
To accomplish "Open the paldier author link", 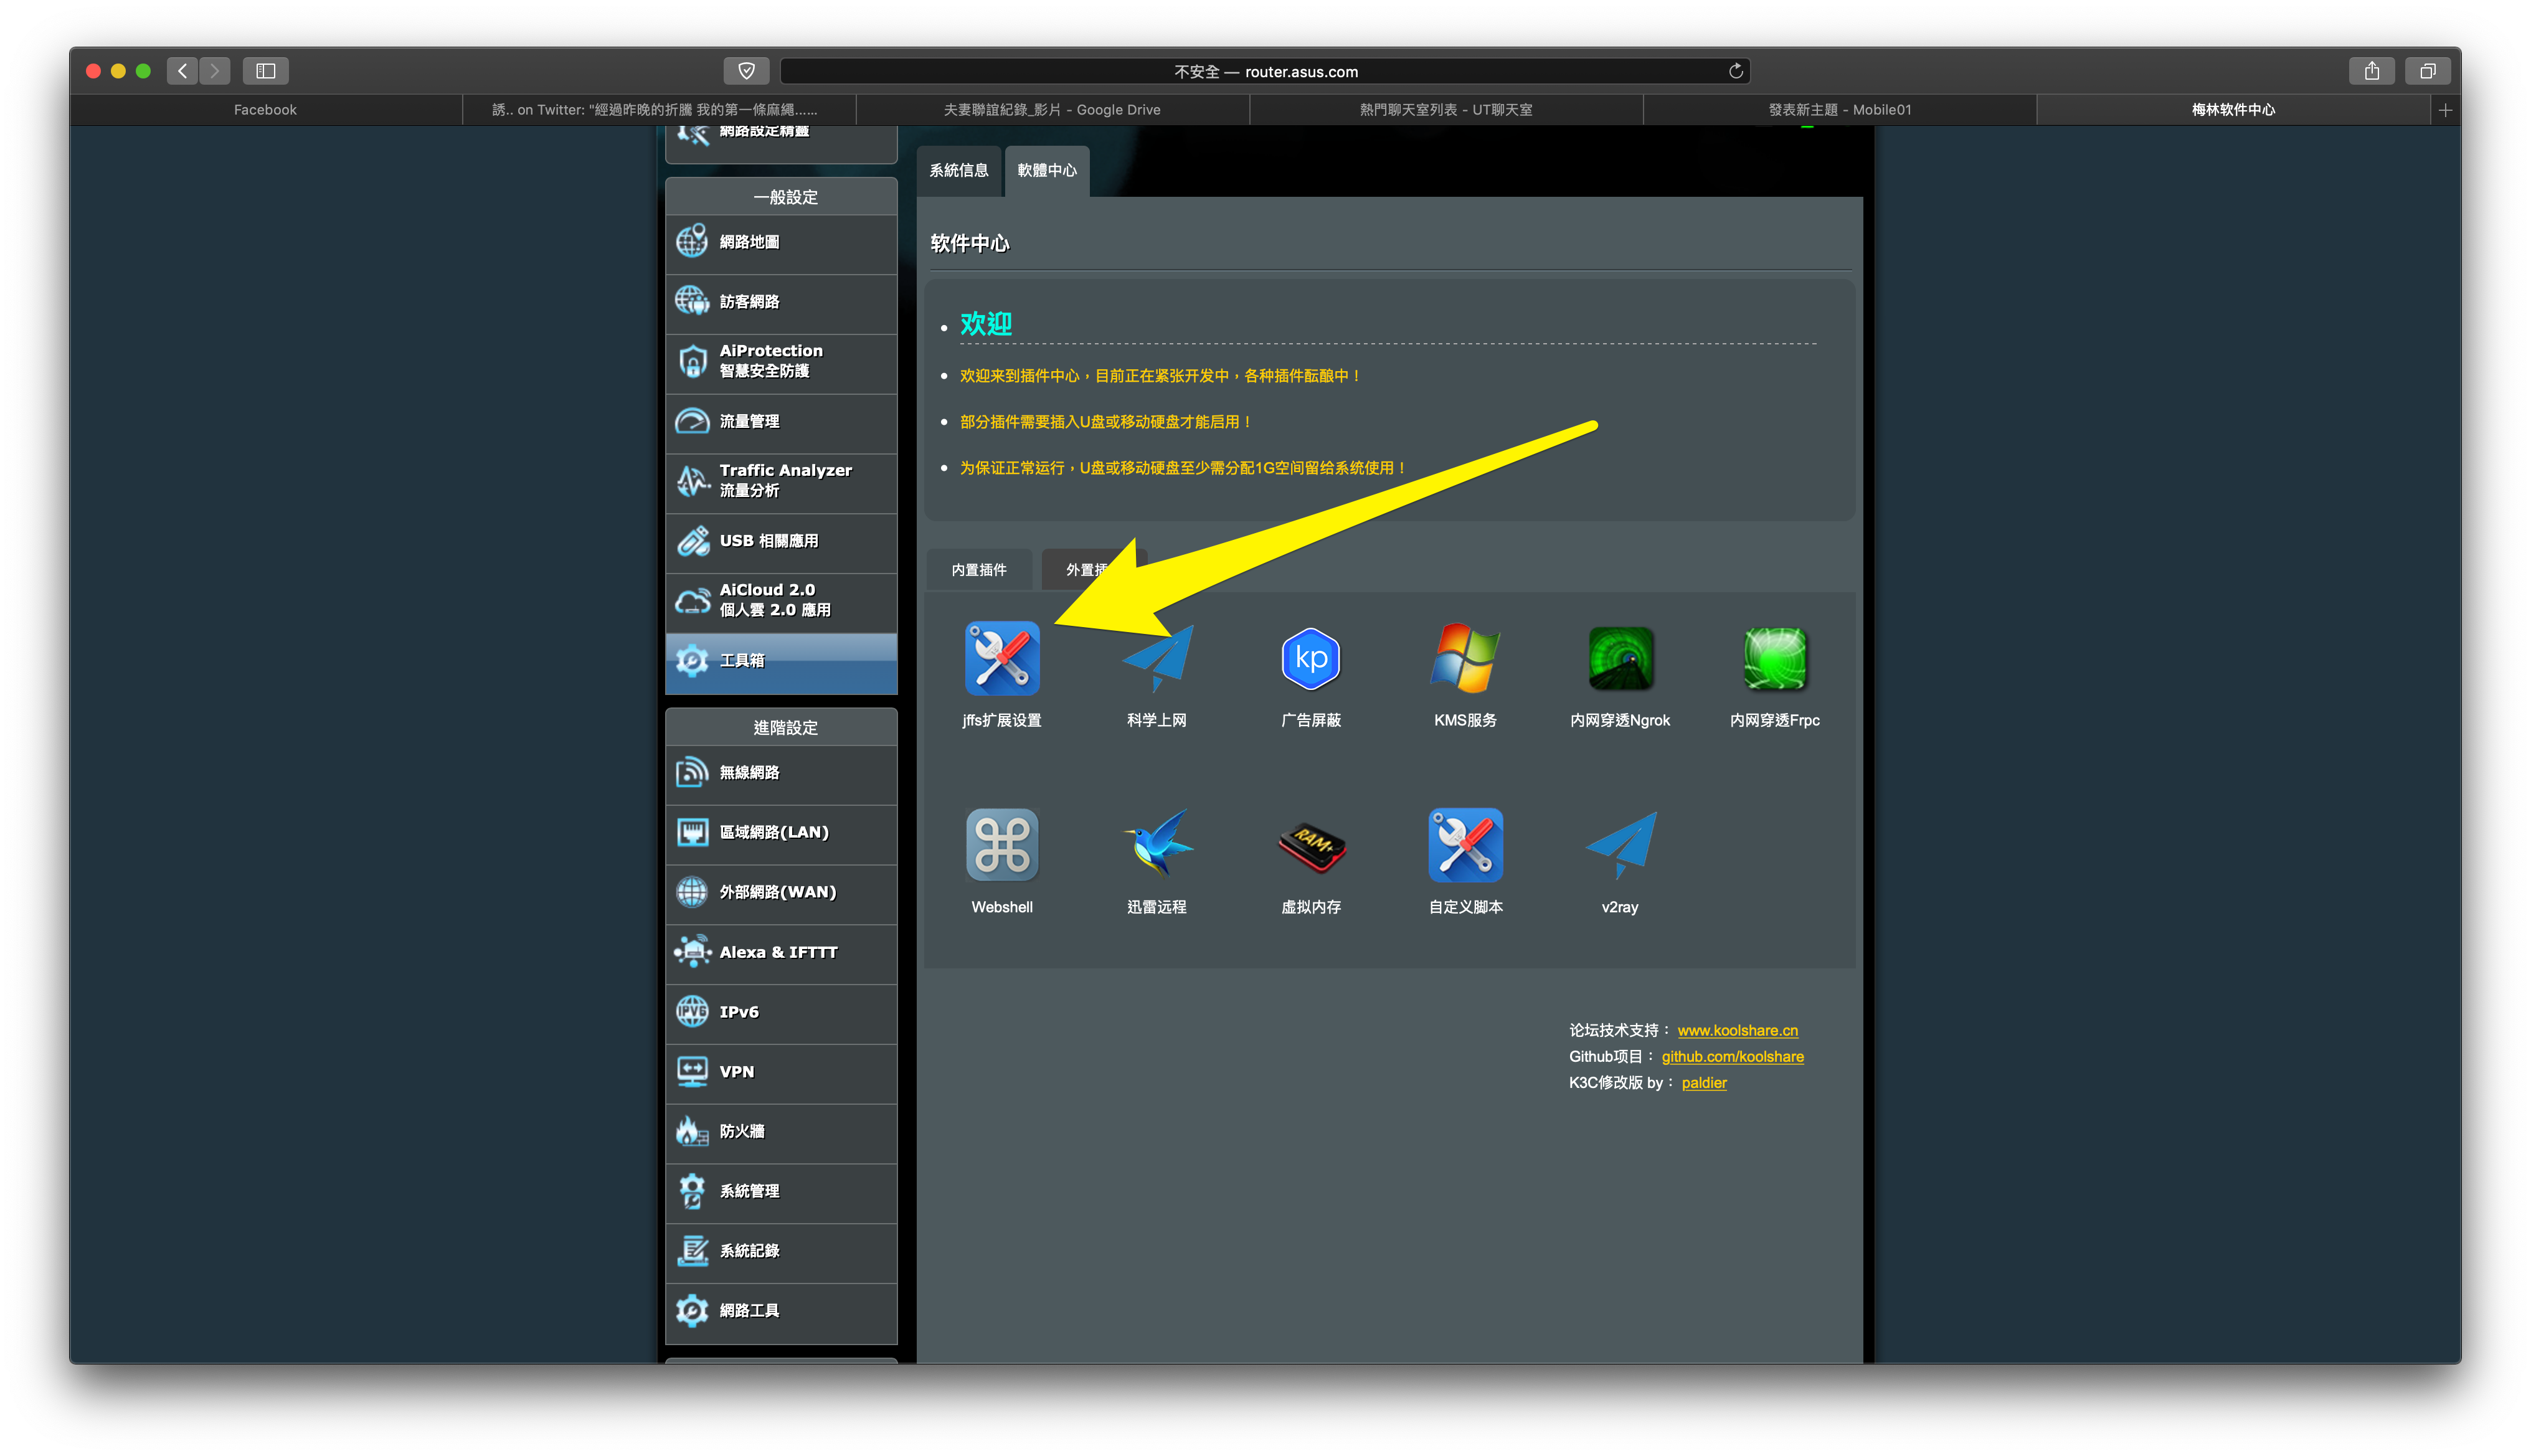I will 1704,1082.
